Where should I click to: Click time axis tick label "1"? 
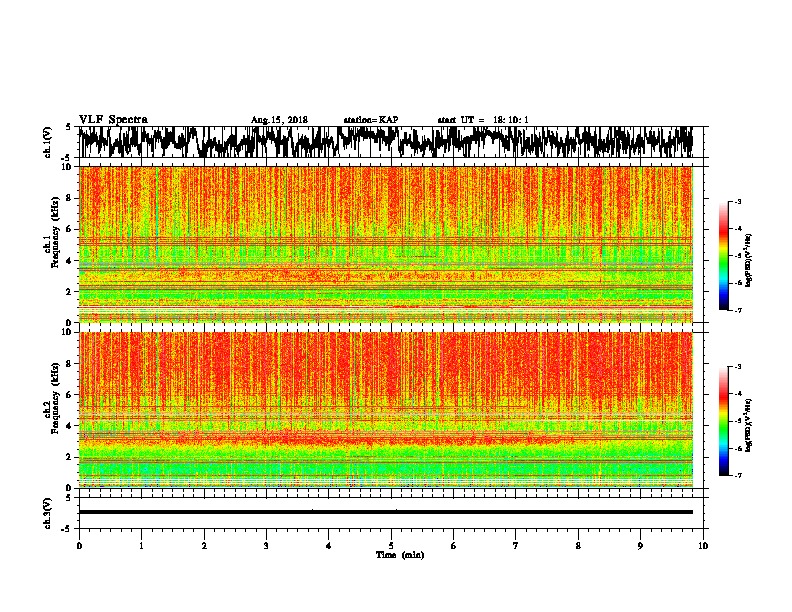coord(141,546)
